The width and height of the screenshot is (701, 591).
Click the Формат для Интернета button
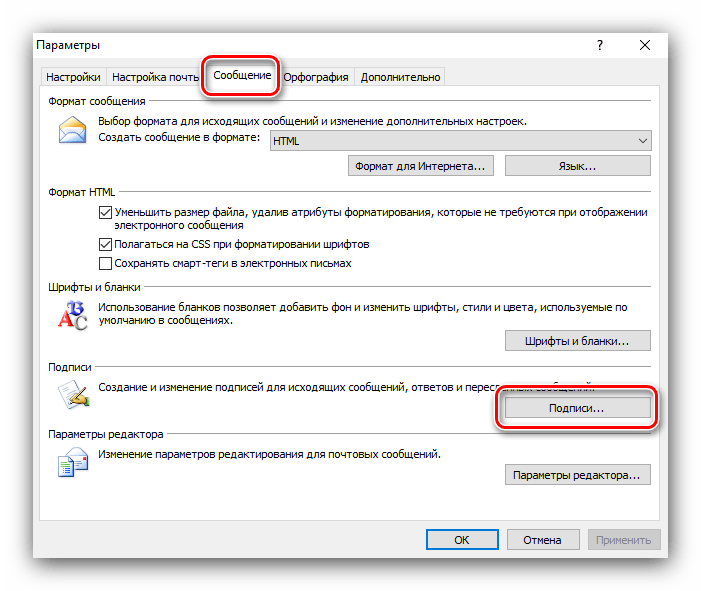(420, 166)
